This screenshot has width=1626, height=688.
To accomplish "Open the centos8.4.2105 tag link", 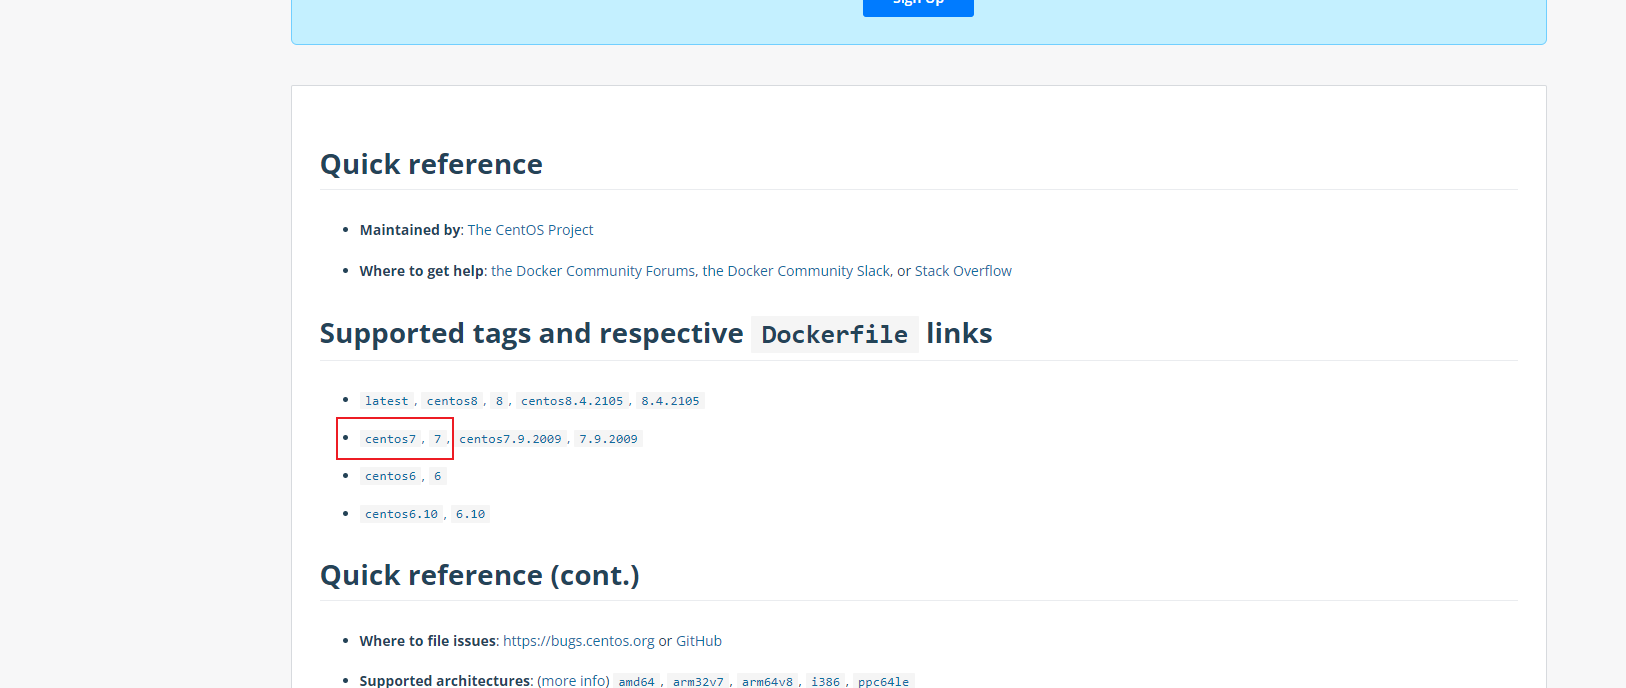I will point(572,401).
